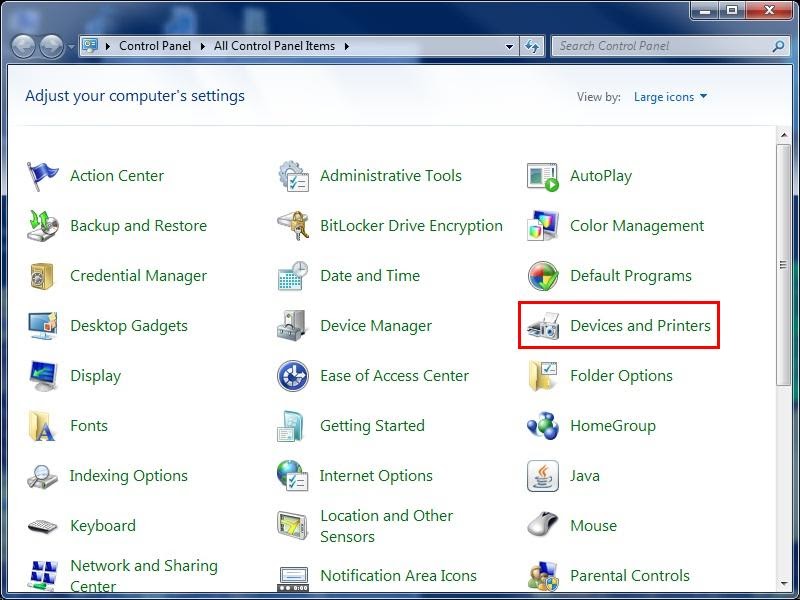800x600 pixels.
Task: Expand the arrow after Control Panel breadcrumb
Action: 203,46
